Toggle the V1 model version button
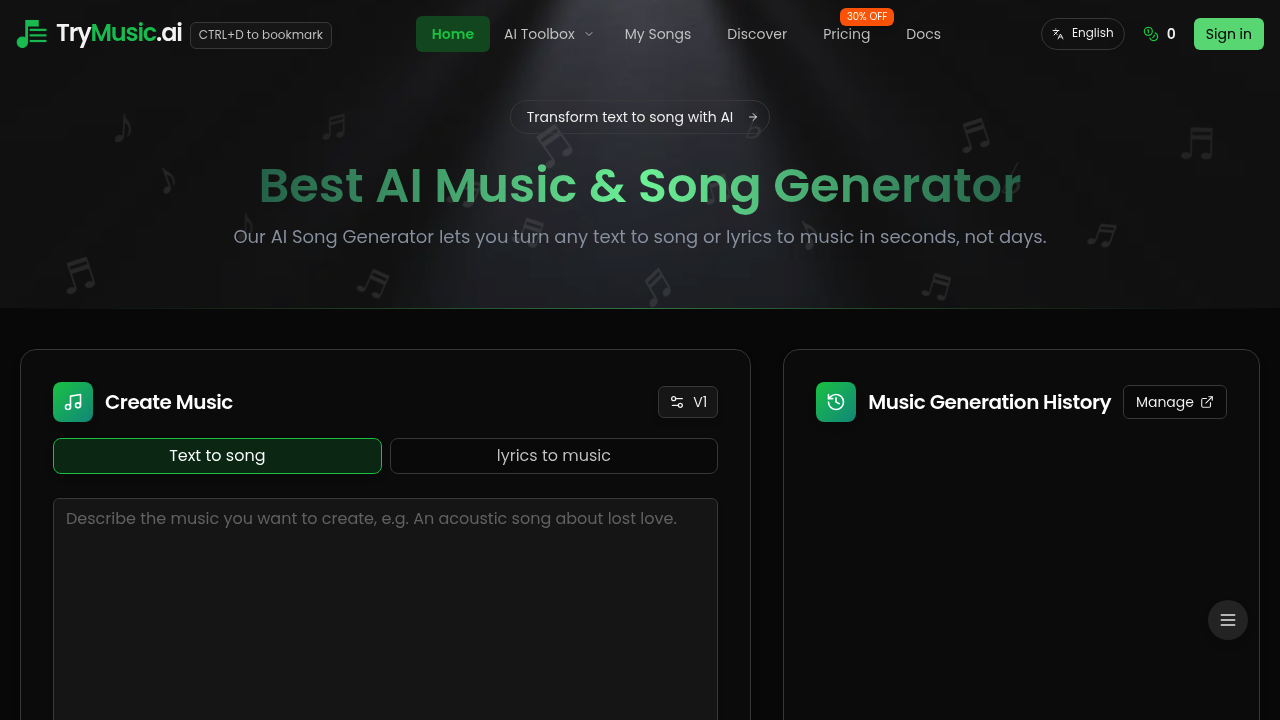This screenshot has height=720, width=1280. click(688, 402)
